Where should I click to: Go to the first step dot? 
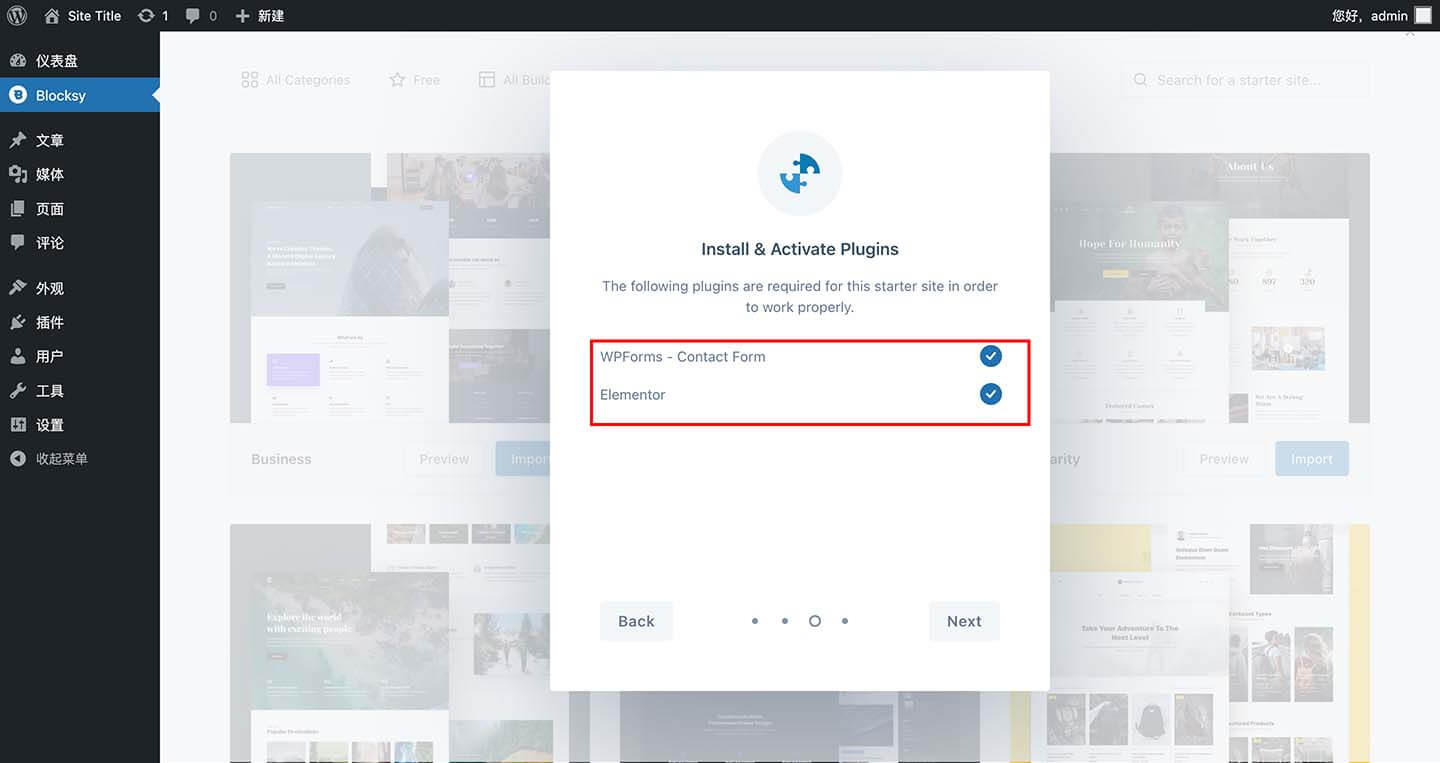(x=755, y=621)
